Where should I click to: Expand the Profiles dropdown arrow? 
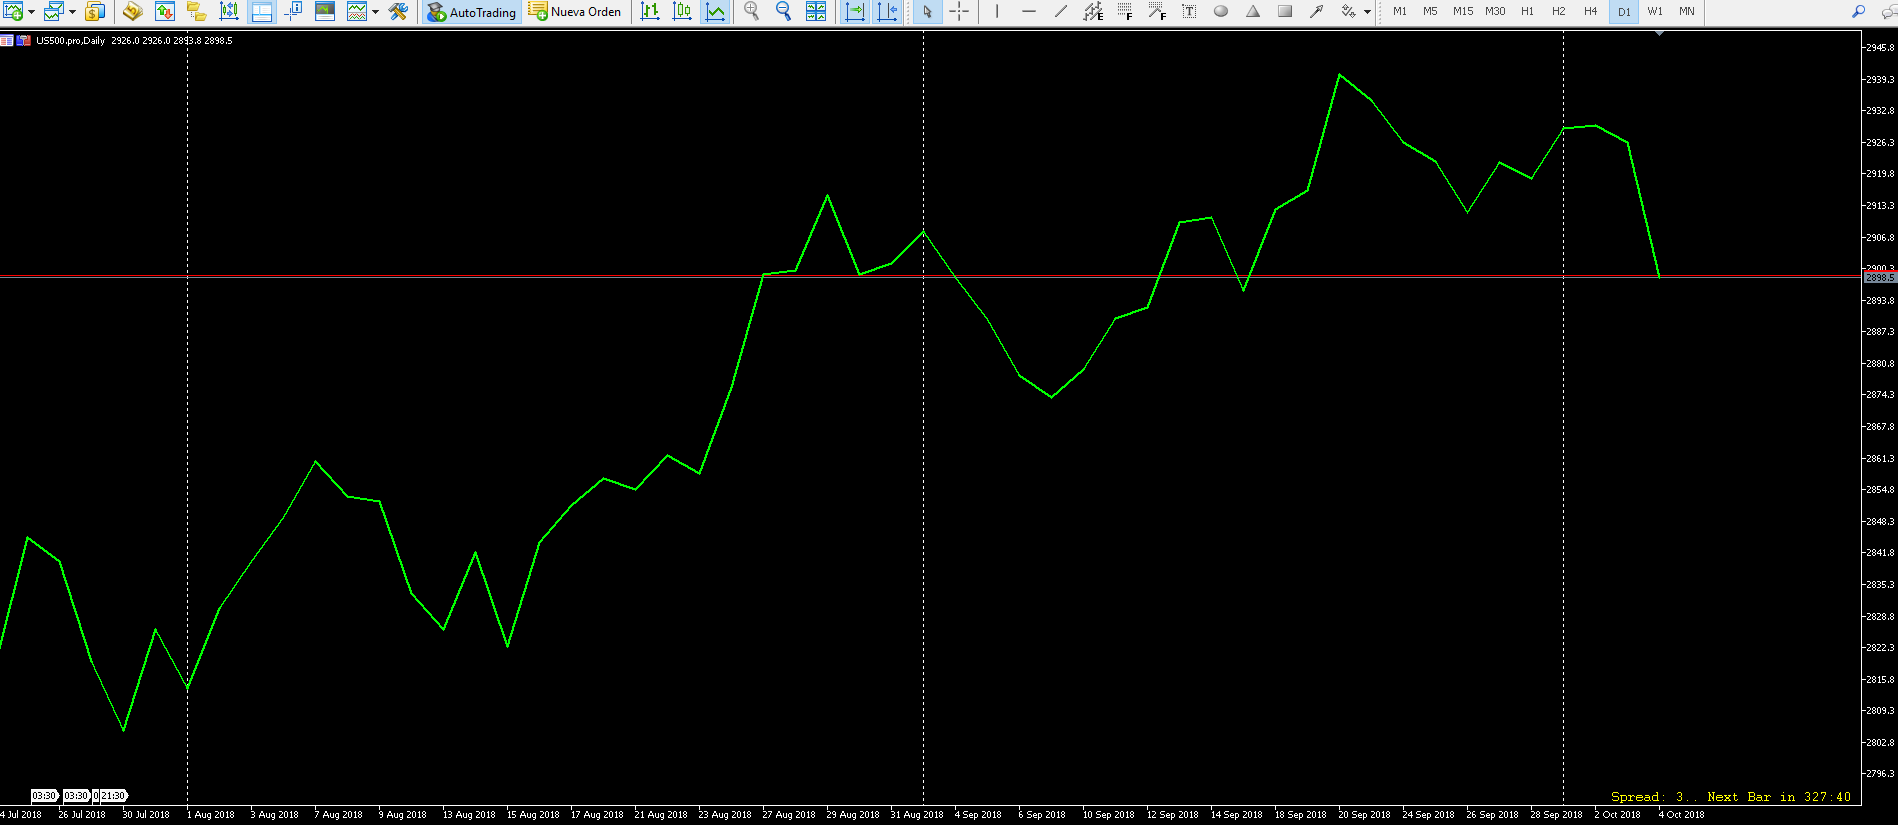tap(72, 12)
